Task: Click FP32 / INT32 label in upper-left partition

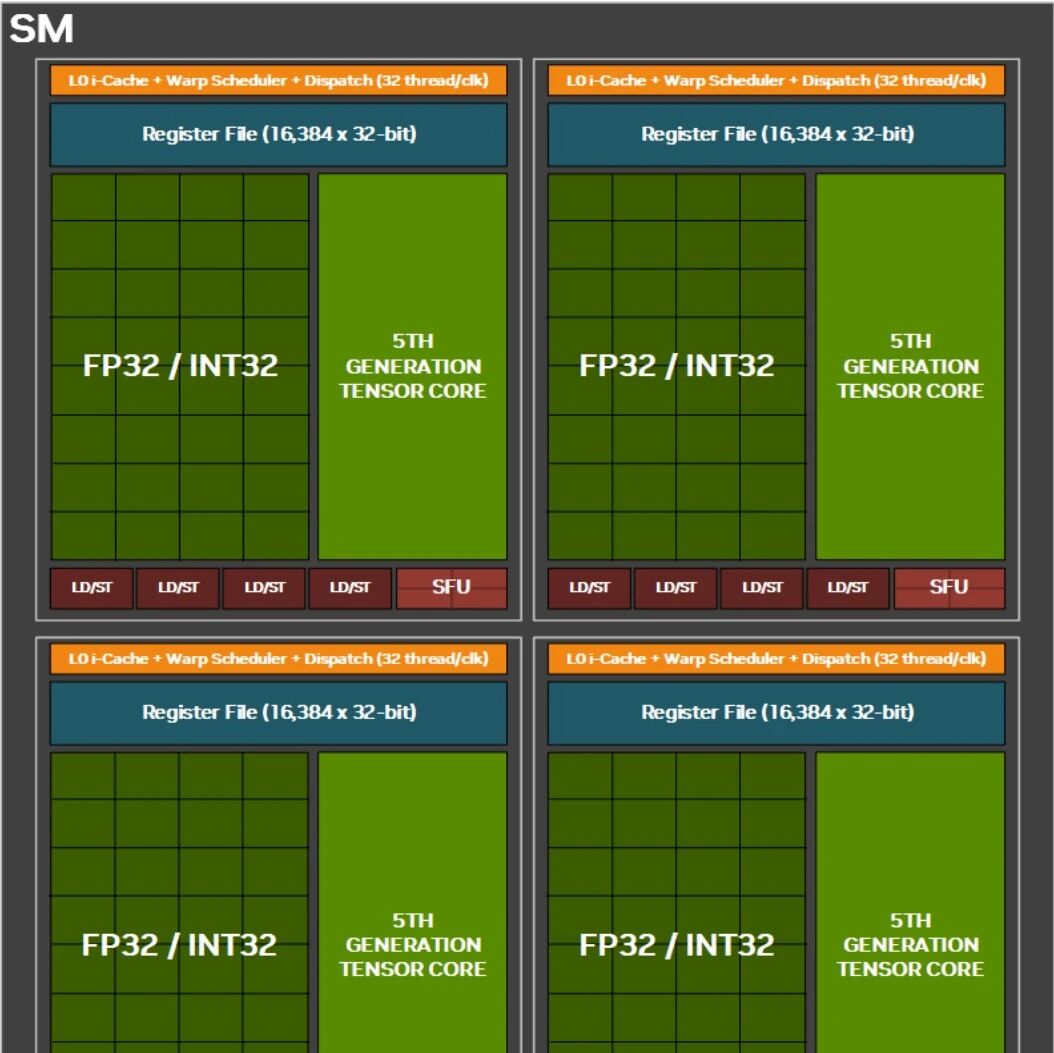Action: (180, 366)
